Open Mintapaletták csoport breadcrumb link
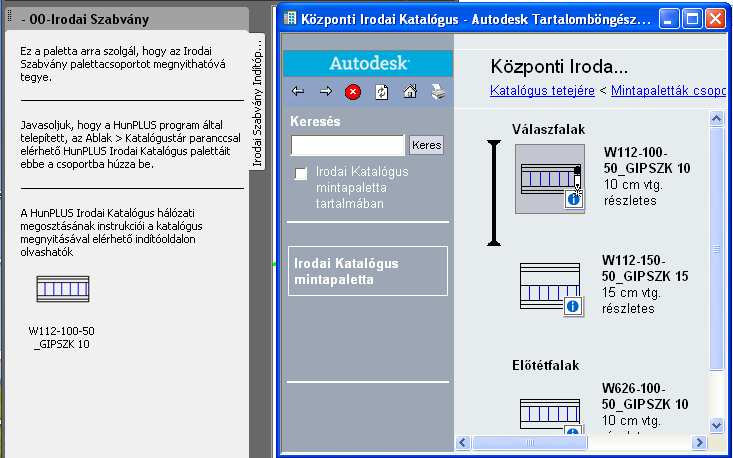 [x=668, y=90]
